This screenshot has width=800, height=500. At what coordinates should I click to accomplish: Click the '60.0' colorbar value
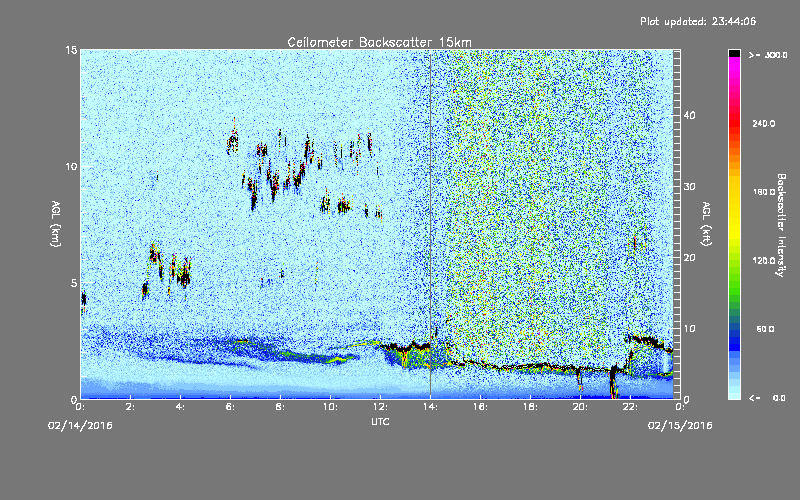pyautogui.click(x=765, y=329)
